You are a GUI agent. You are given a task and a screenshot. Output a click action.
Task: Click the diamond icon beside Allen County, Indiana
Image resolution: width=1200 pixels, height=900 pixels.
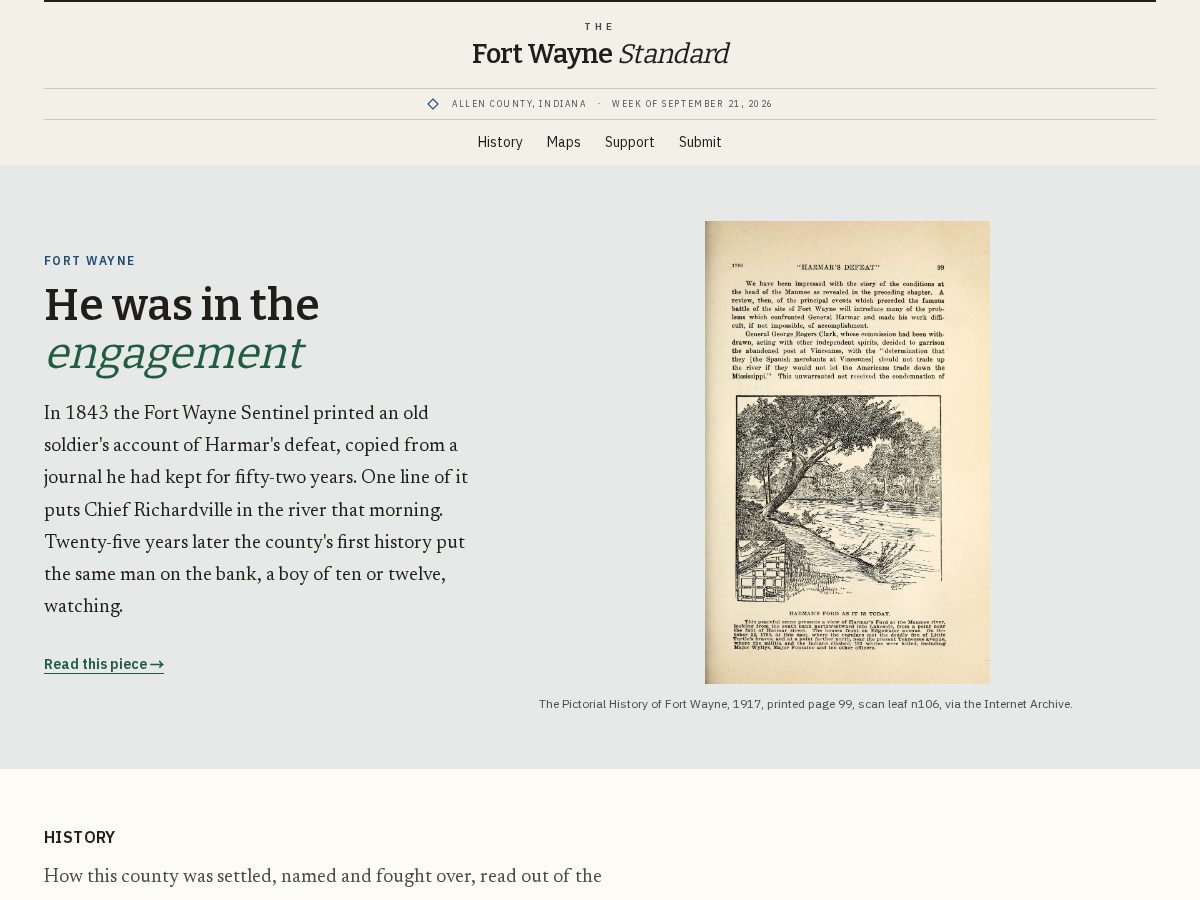click(433, 104)
